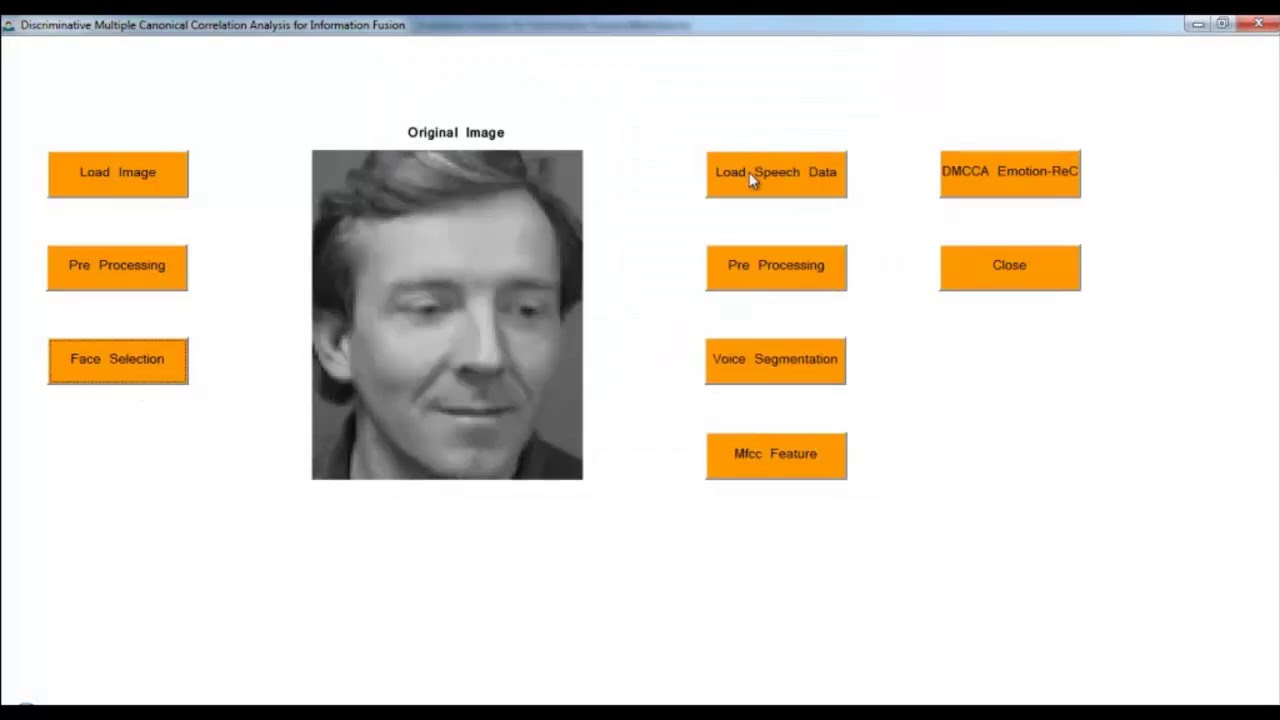
Task: Run DMCCA Emotion-ReC
Action: (x=1010, y=174)
